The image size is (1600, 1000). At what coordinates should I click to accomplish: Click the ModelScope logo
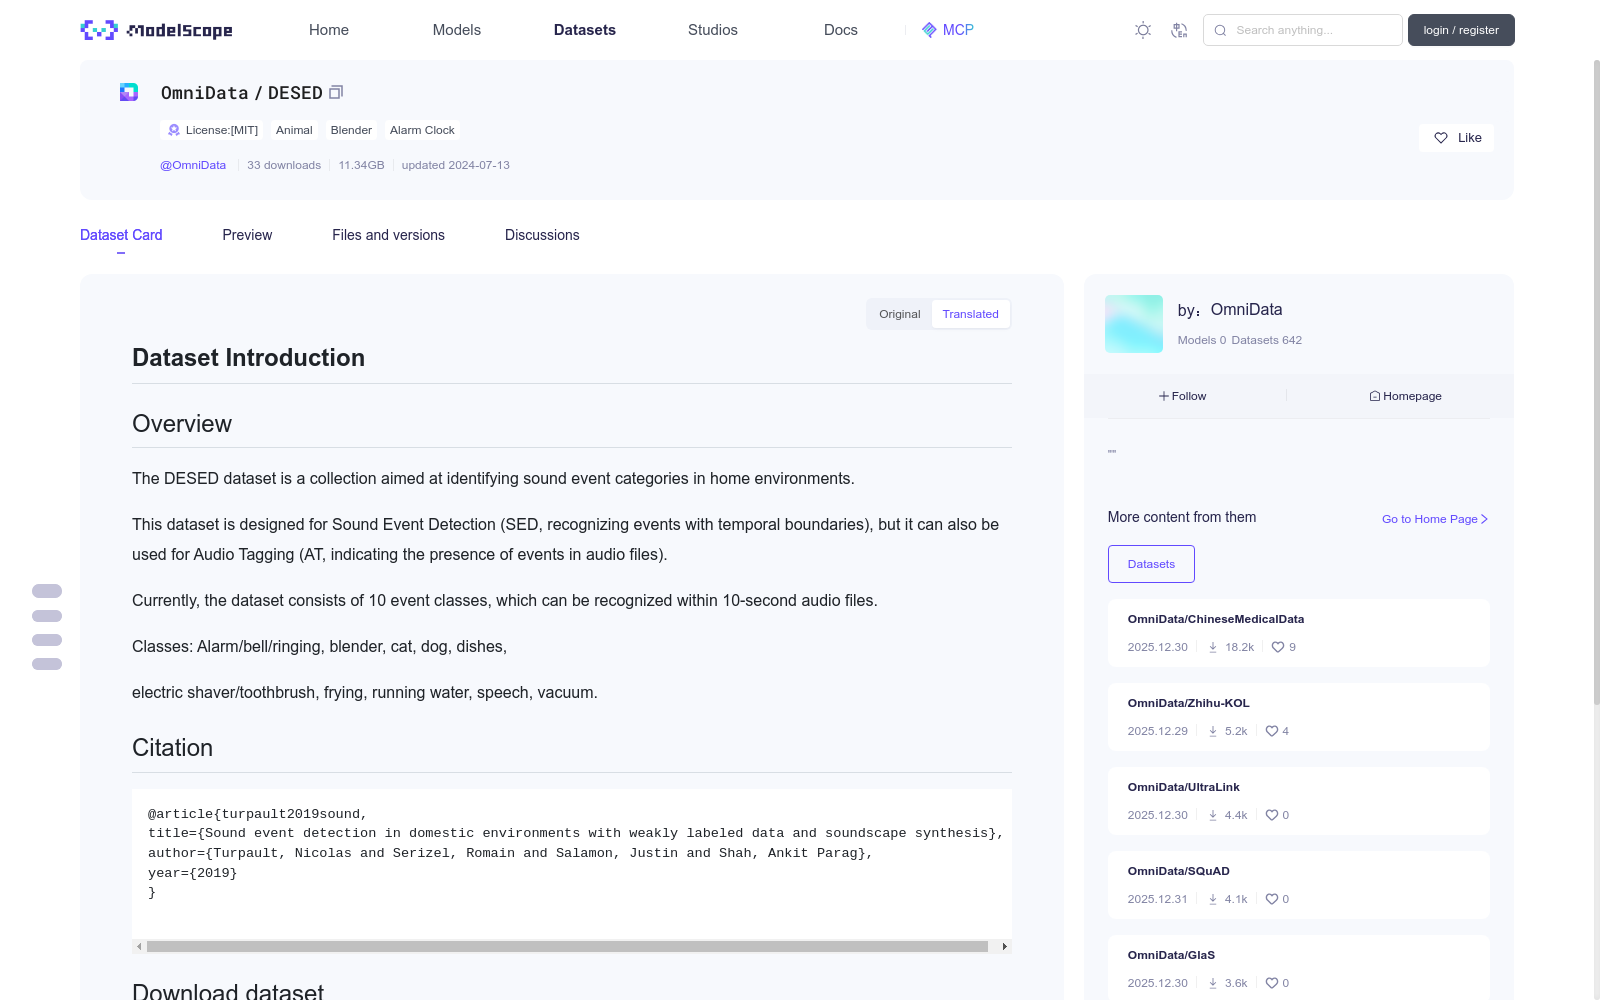[x=156, y=30]
